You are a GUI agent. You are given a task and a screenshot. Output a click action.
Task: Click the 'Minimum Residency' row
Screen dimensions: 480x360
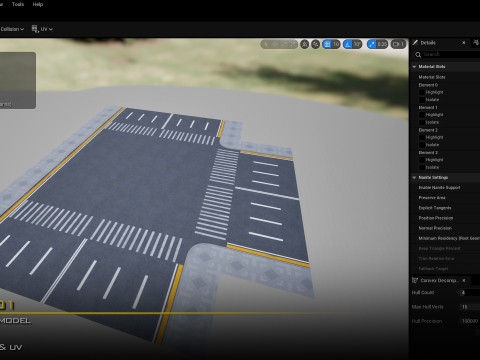[x=445, y=238]
